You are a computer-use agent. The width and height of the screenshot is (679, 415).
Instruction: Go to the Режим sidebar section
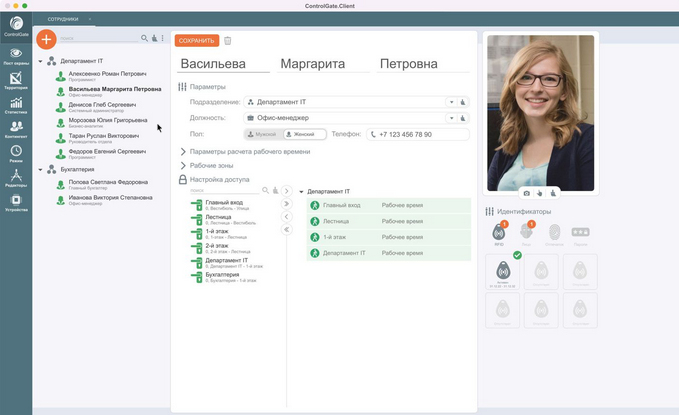tap(15, 153)
